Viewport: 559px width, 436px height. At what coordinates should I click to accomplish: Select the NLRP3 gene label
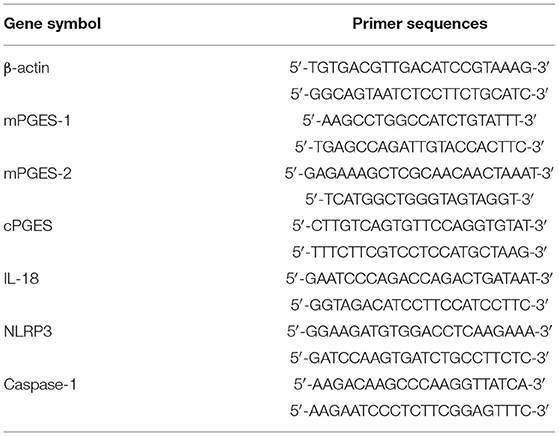point(28,331)
